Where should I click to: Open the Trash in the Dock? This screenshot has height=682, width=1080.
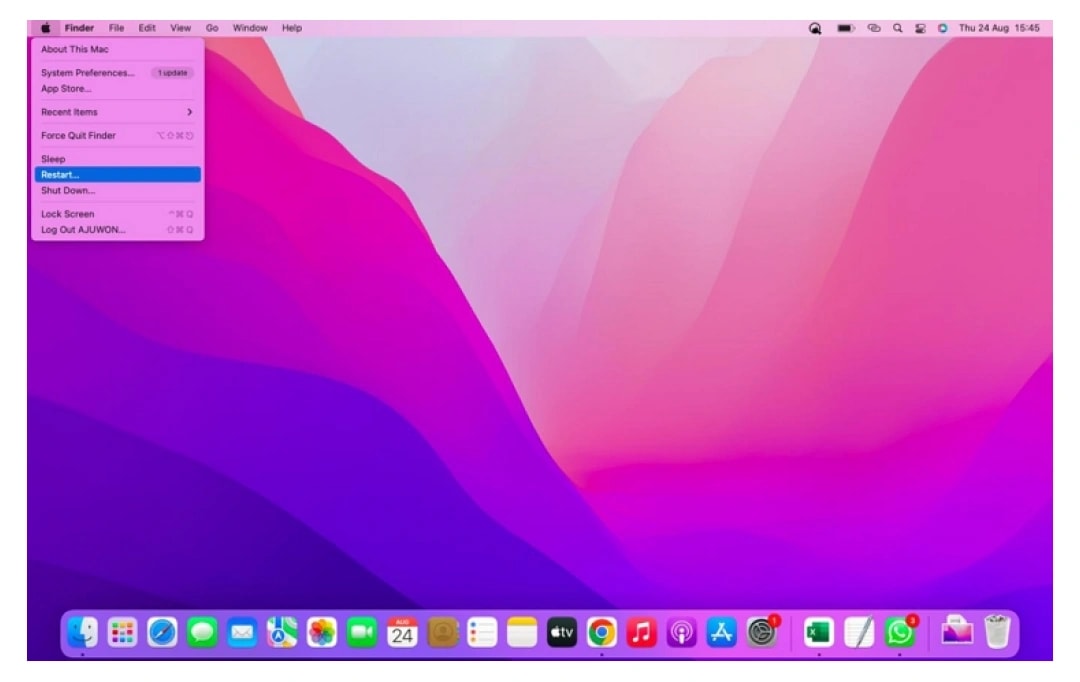[x=997, y=632]
